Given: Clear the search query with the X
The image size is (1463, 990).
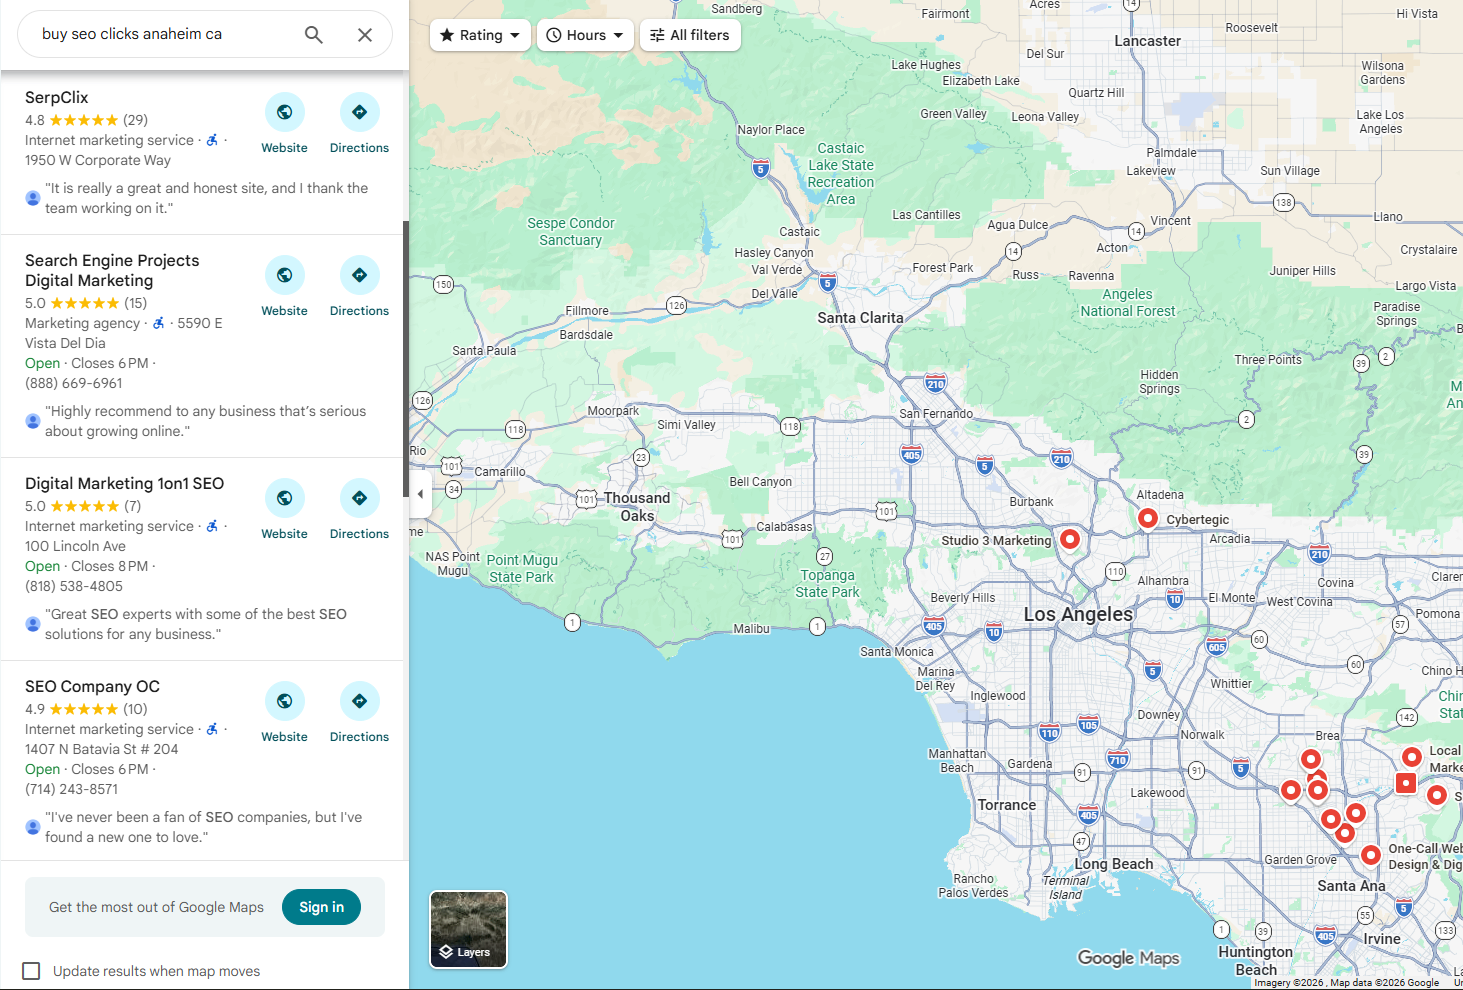Looking at the screenshot, I should tap(364, 33).
